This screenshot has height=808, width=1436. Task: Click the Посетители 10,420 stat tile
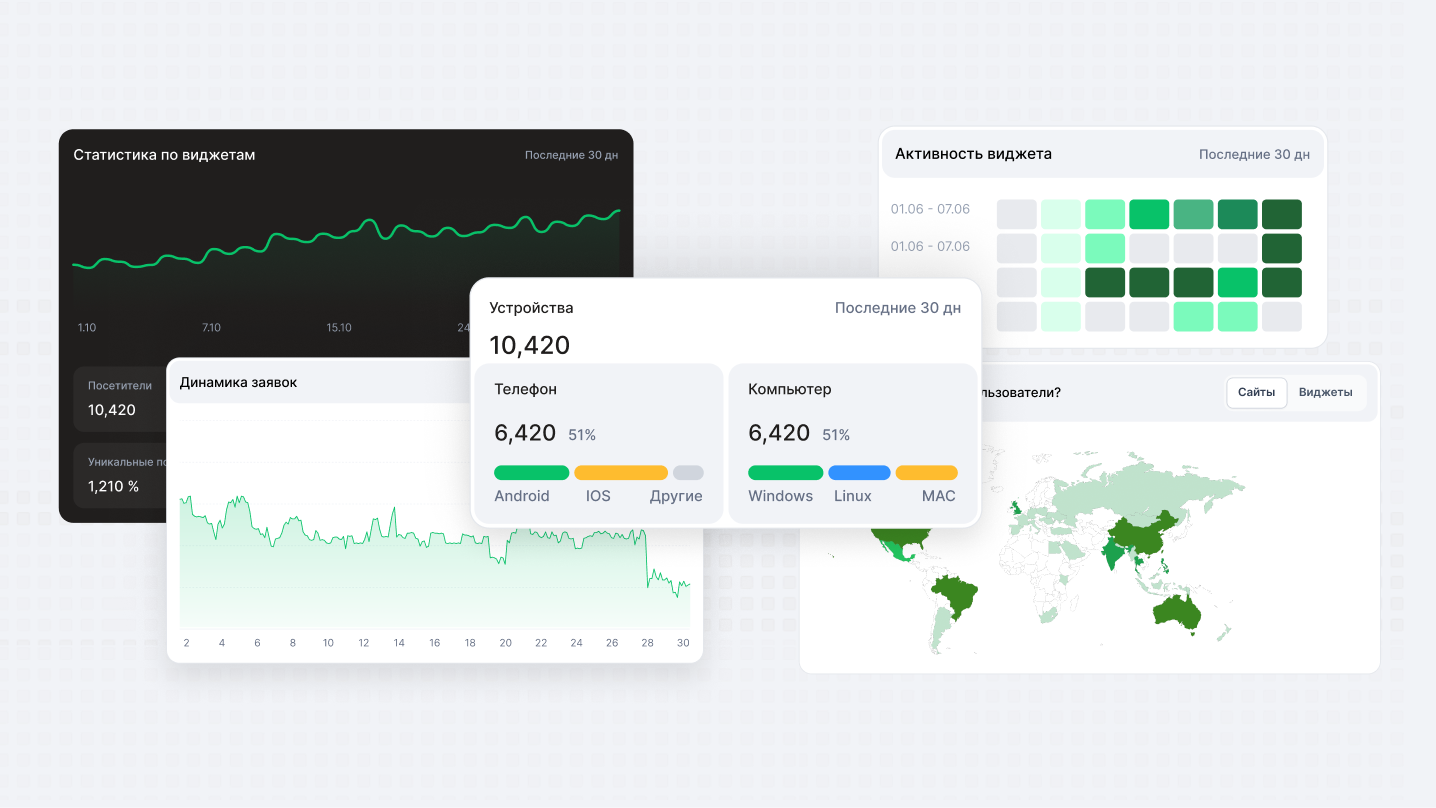[120, 399]
